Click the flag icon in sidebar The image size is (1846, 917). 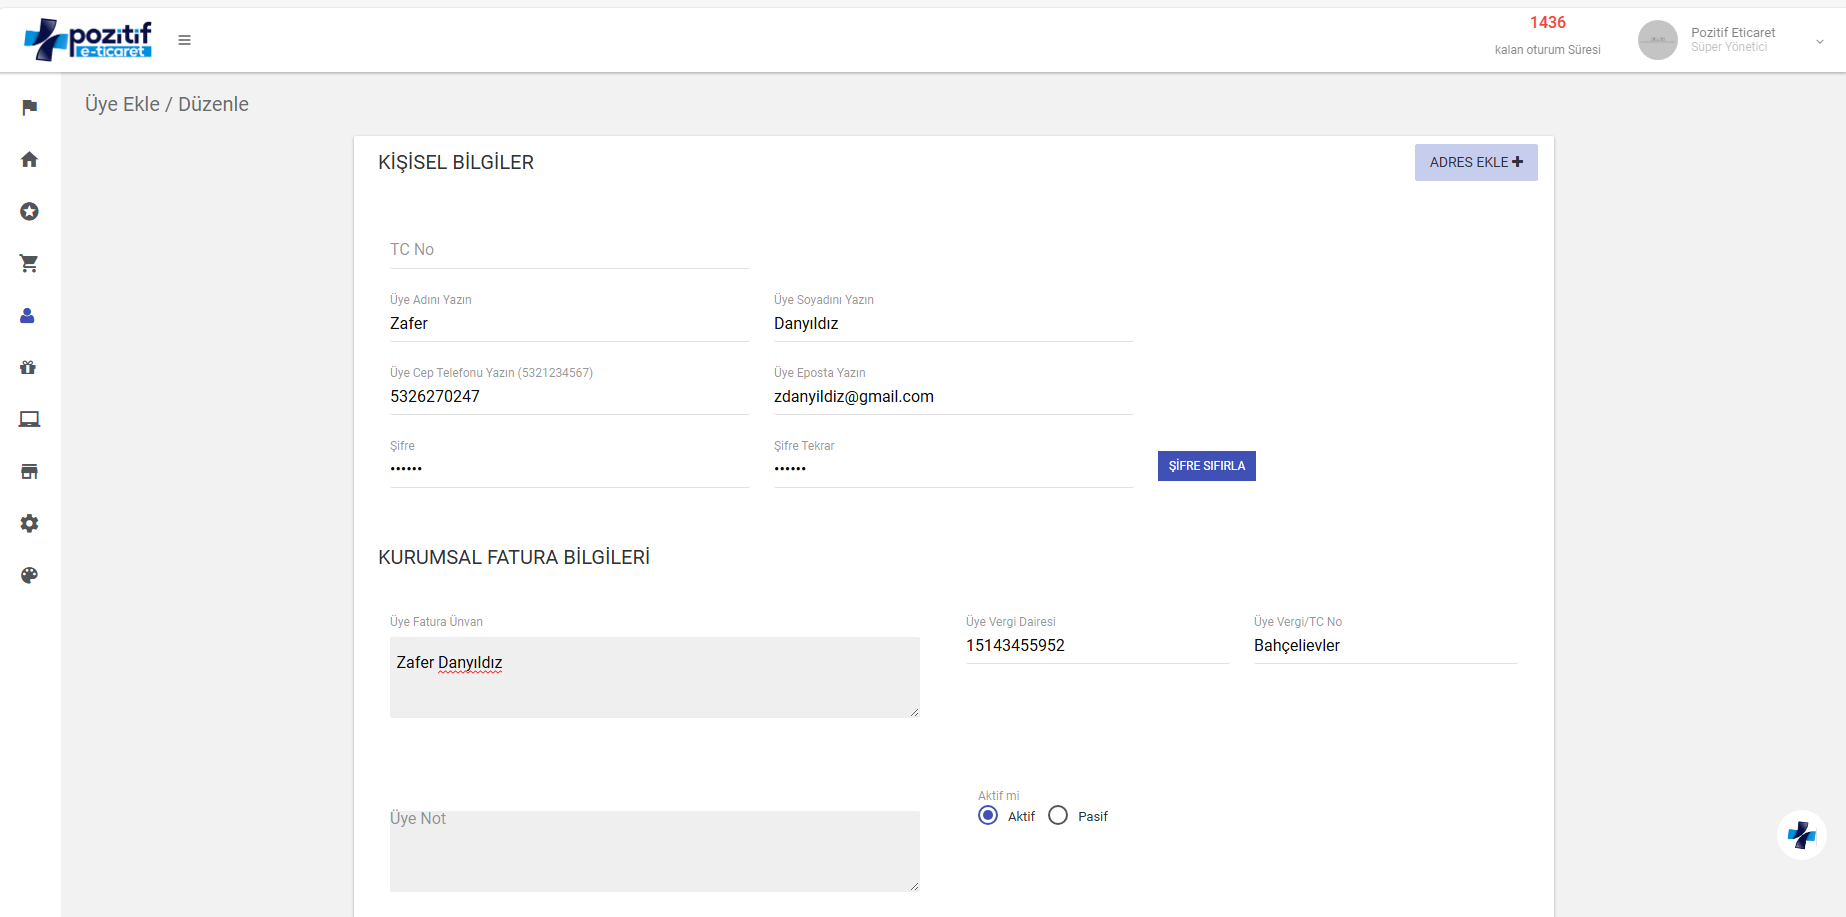29,108
